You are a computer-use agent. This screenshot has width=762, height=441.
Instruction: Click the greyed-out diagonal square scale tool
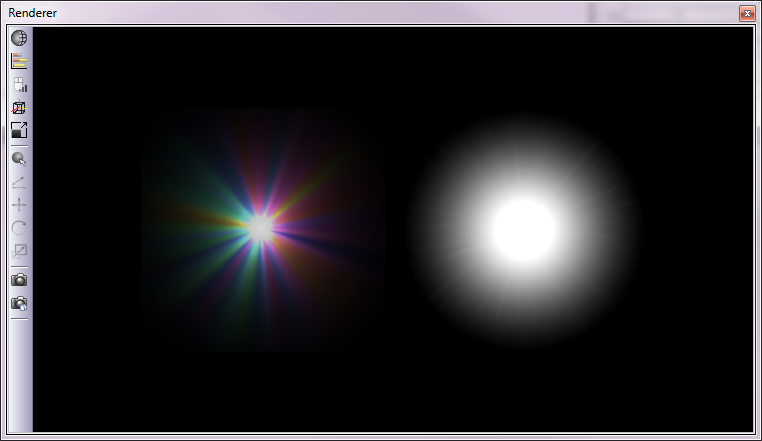click(x=19, y=250)
